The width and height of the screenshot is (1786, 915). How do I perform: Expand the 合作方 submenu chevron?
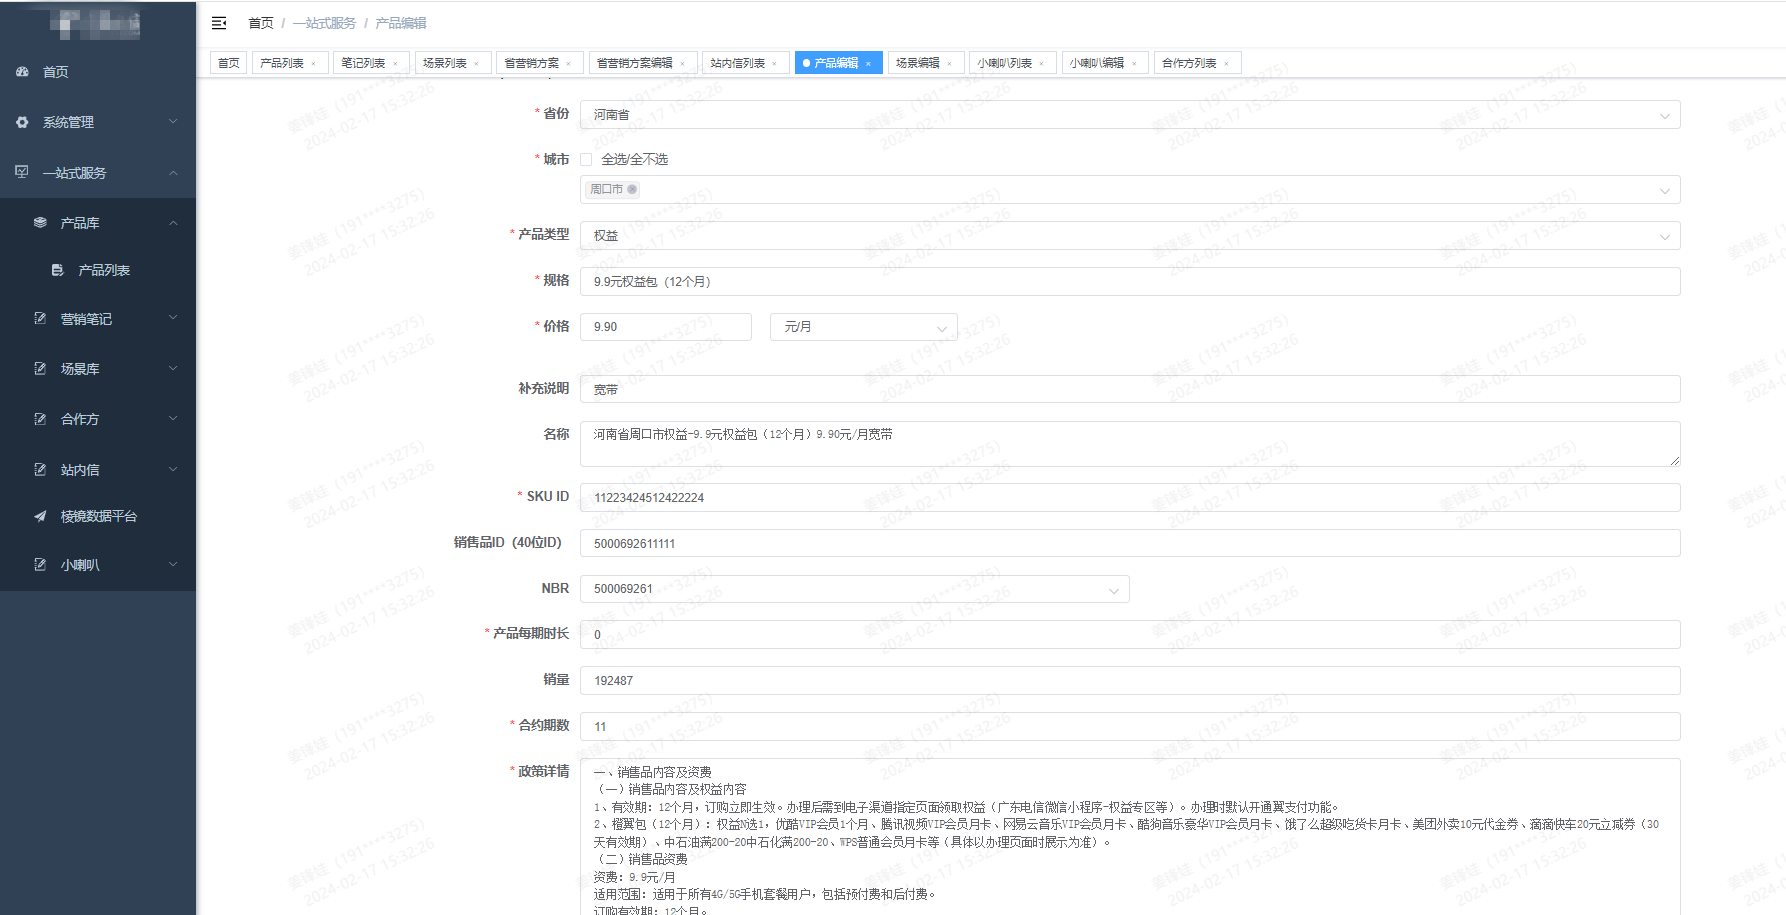point(173,418)
